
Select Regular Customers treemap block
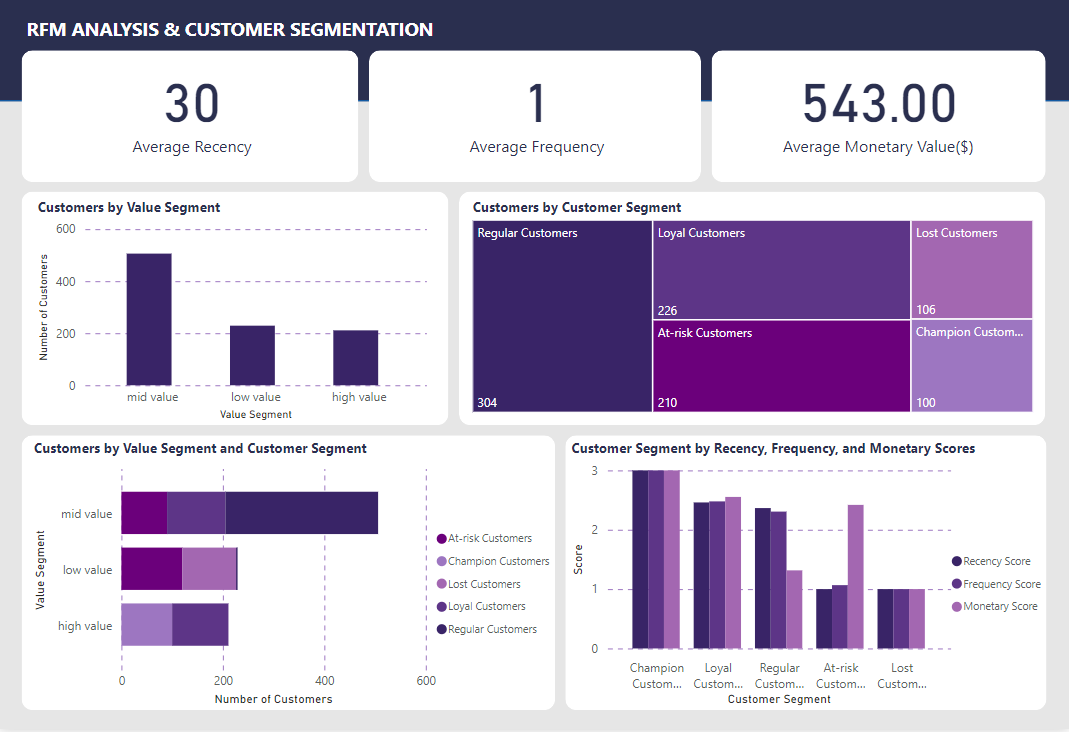tap(560, 315)
